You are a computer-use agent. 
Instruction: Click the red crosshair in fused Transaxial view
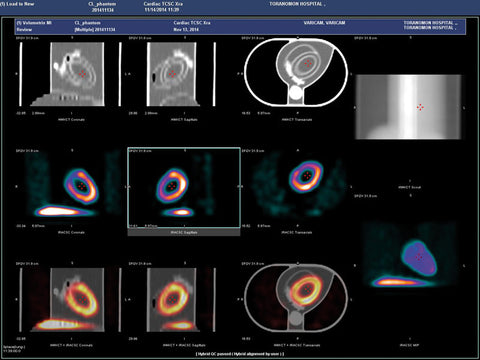coord(307,290)
